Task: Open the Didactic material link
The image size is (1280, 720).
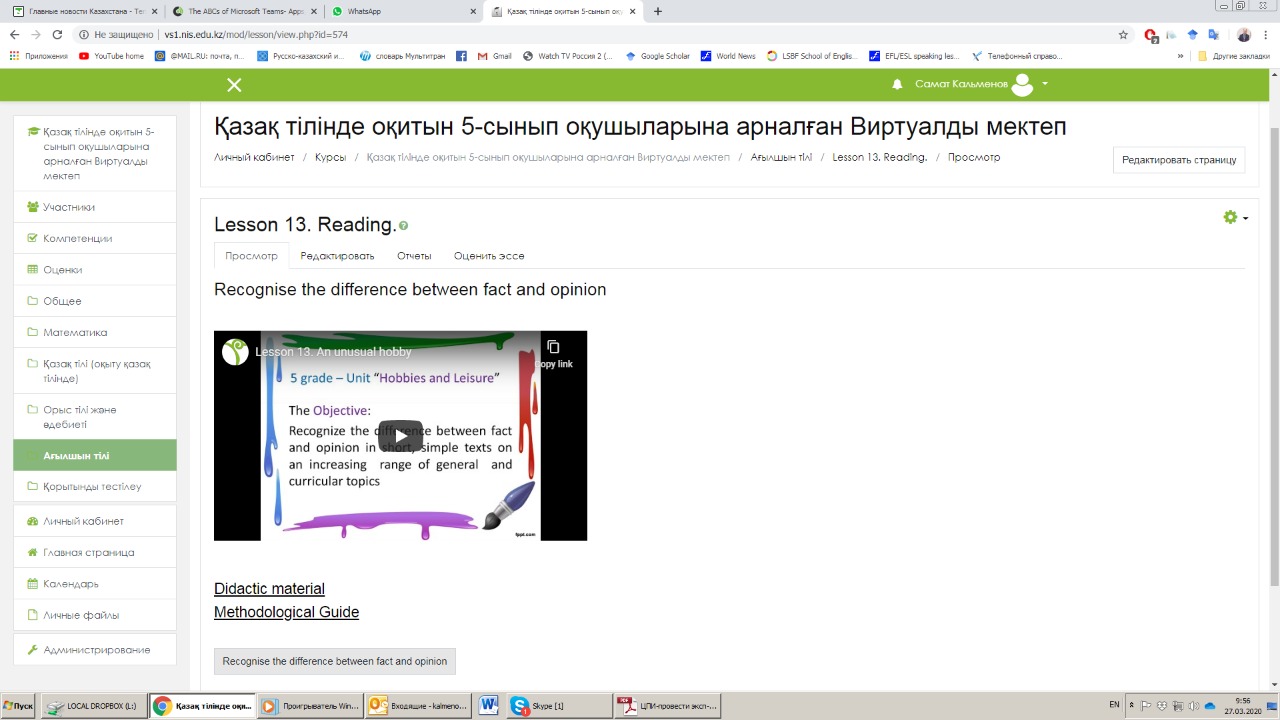Action: (x=269, y=589)
